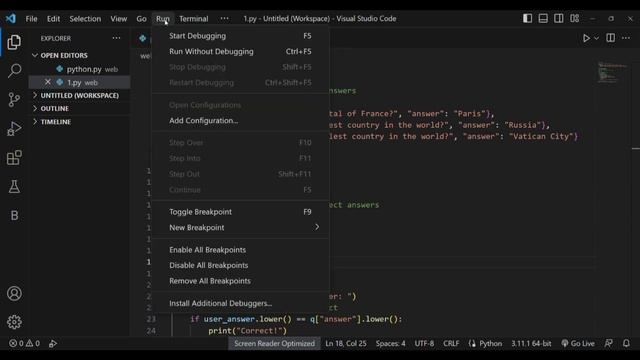The height and width of the screenshot is (360, 640).
Task: Open the Selection menu
Action: click(85, 18)
